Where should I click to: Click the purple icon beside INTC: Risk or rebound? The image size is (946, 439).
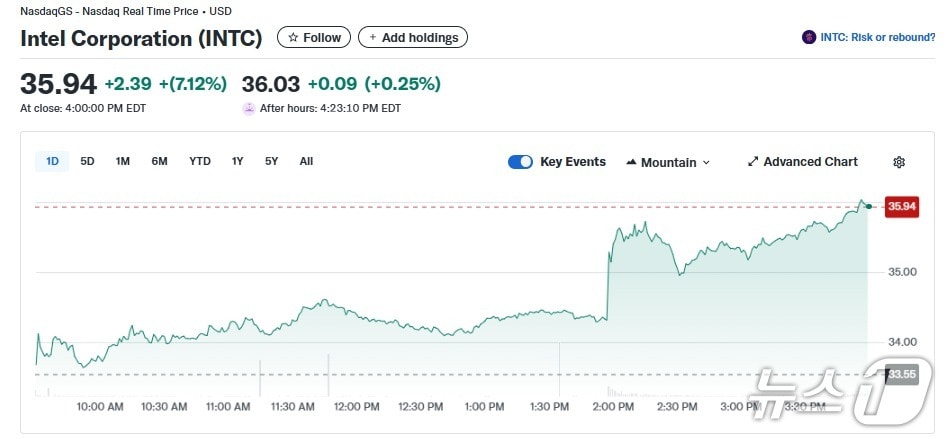[x=809, y=38]
